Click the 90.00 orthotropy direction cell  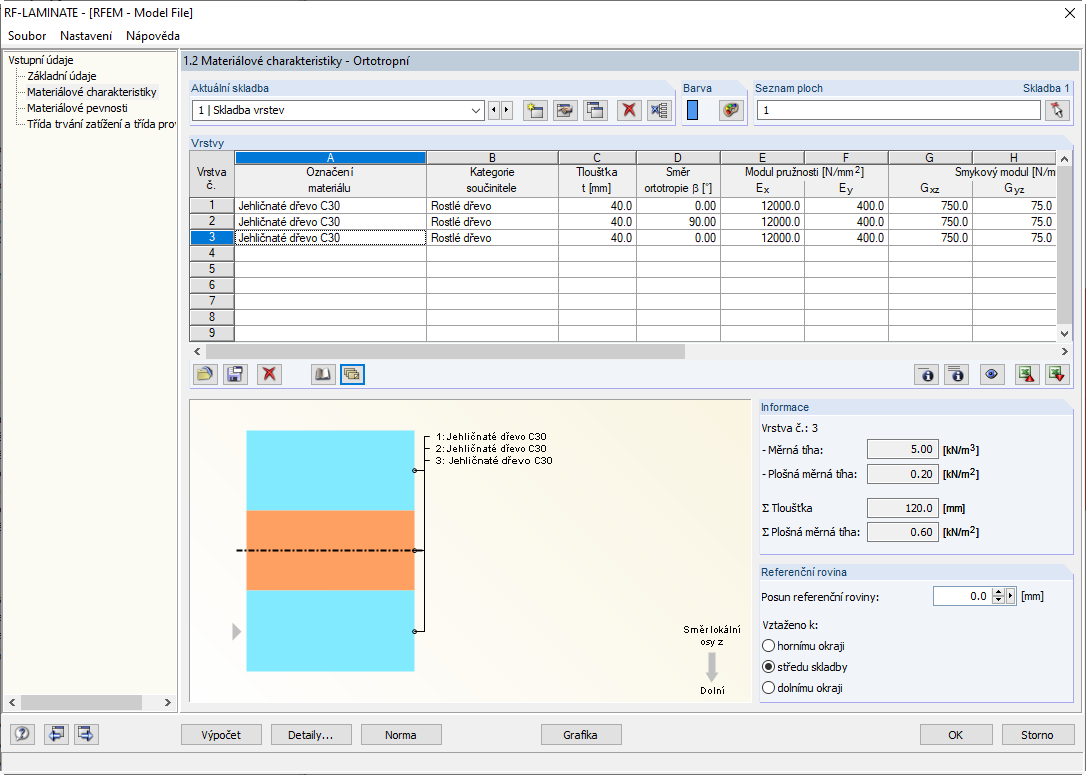(678, 222)
